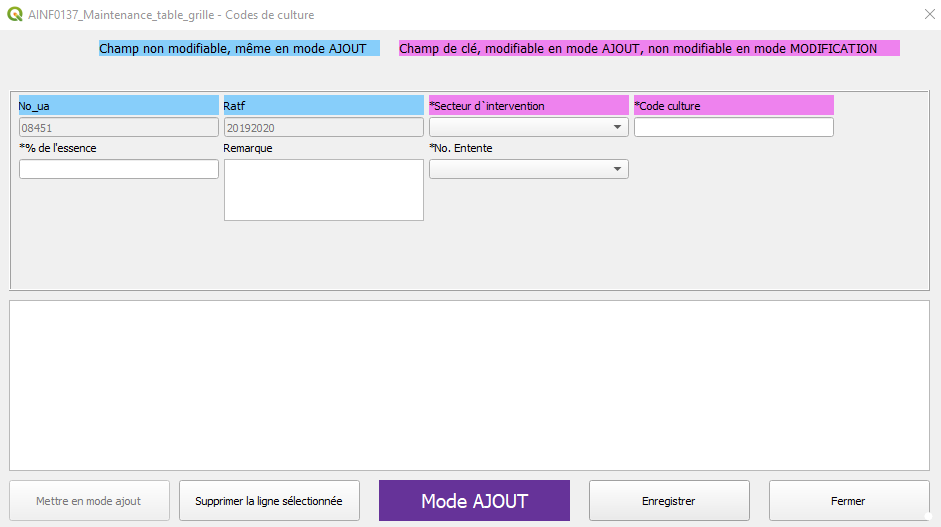Viewport: 941px width, 527px height.
Task: Save with the Enregistrer button
Action: (669, 501)
